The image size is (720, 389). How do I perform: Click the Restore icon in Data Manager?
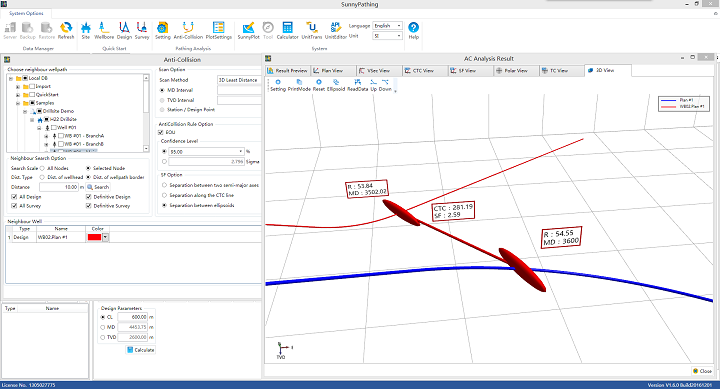[x=46, y=31]
